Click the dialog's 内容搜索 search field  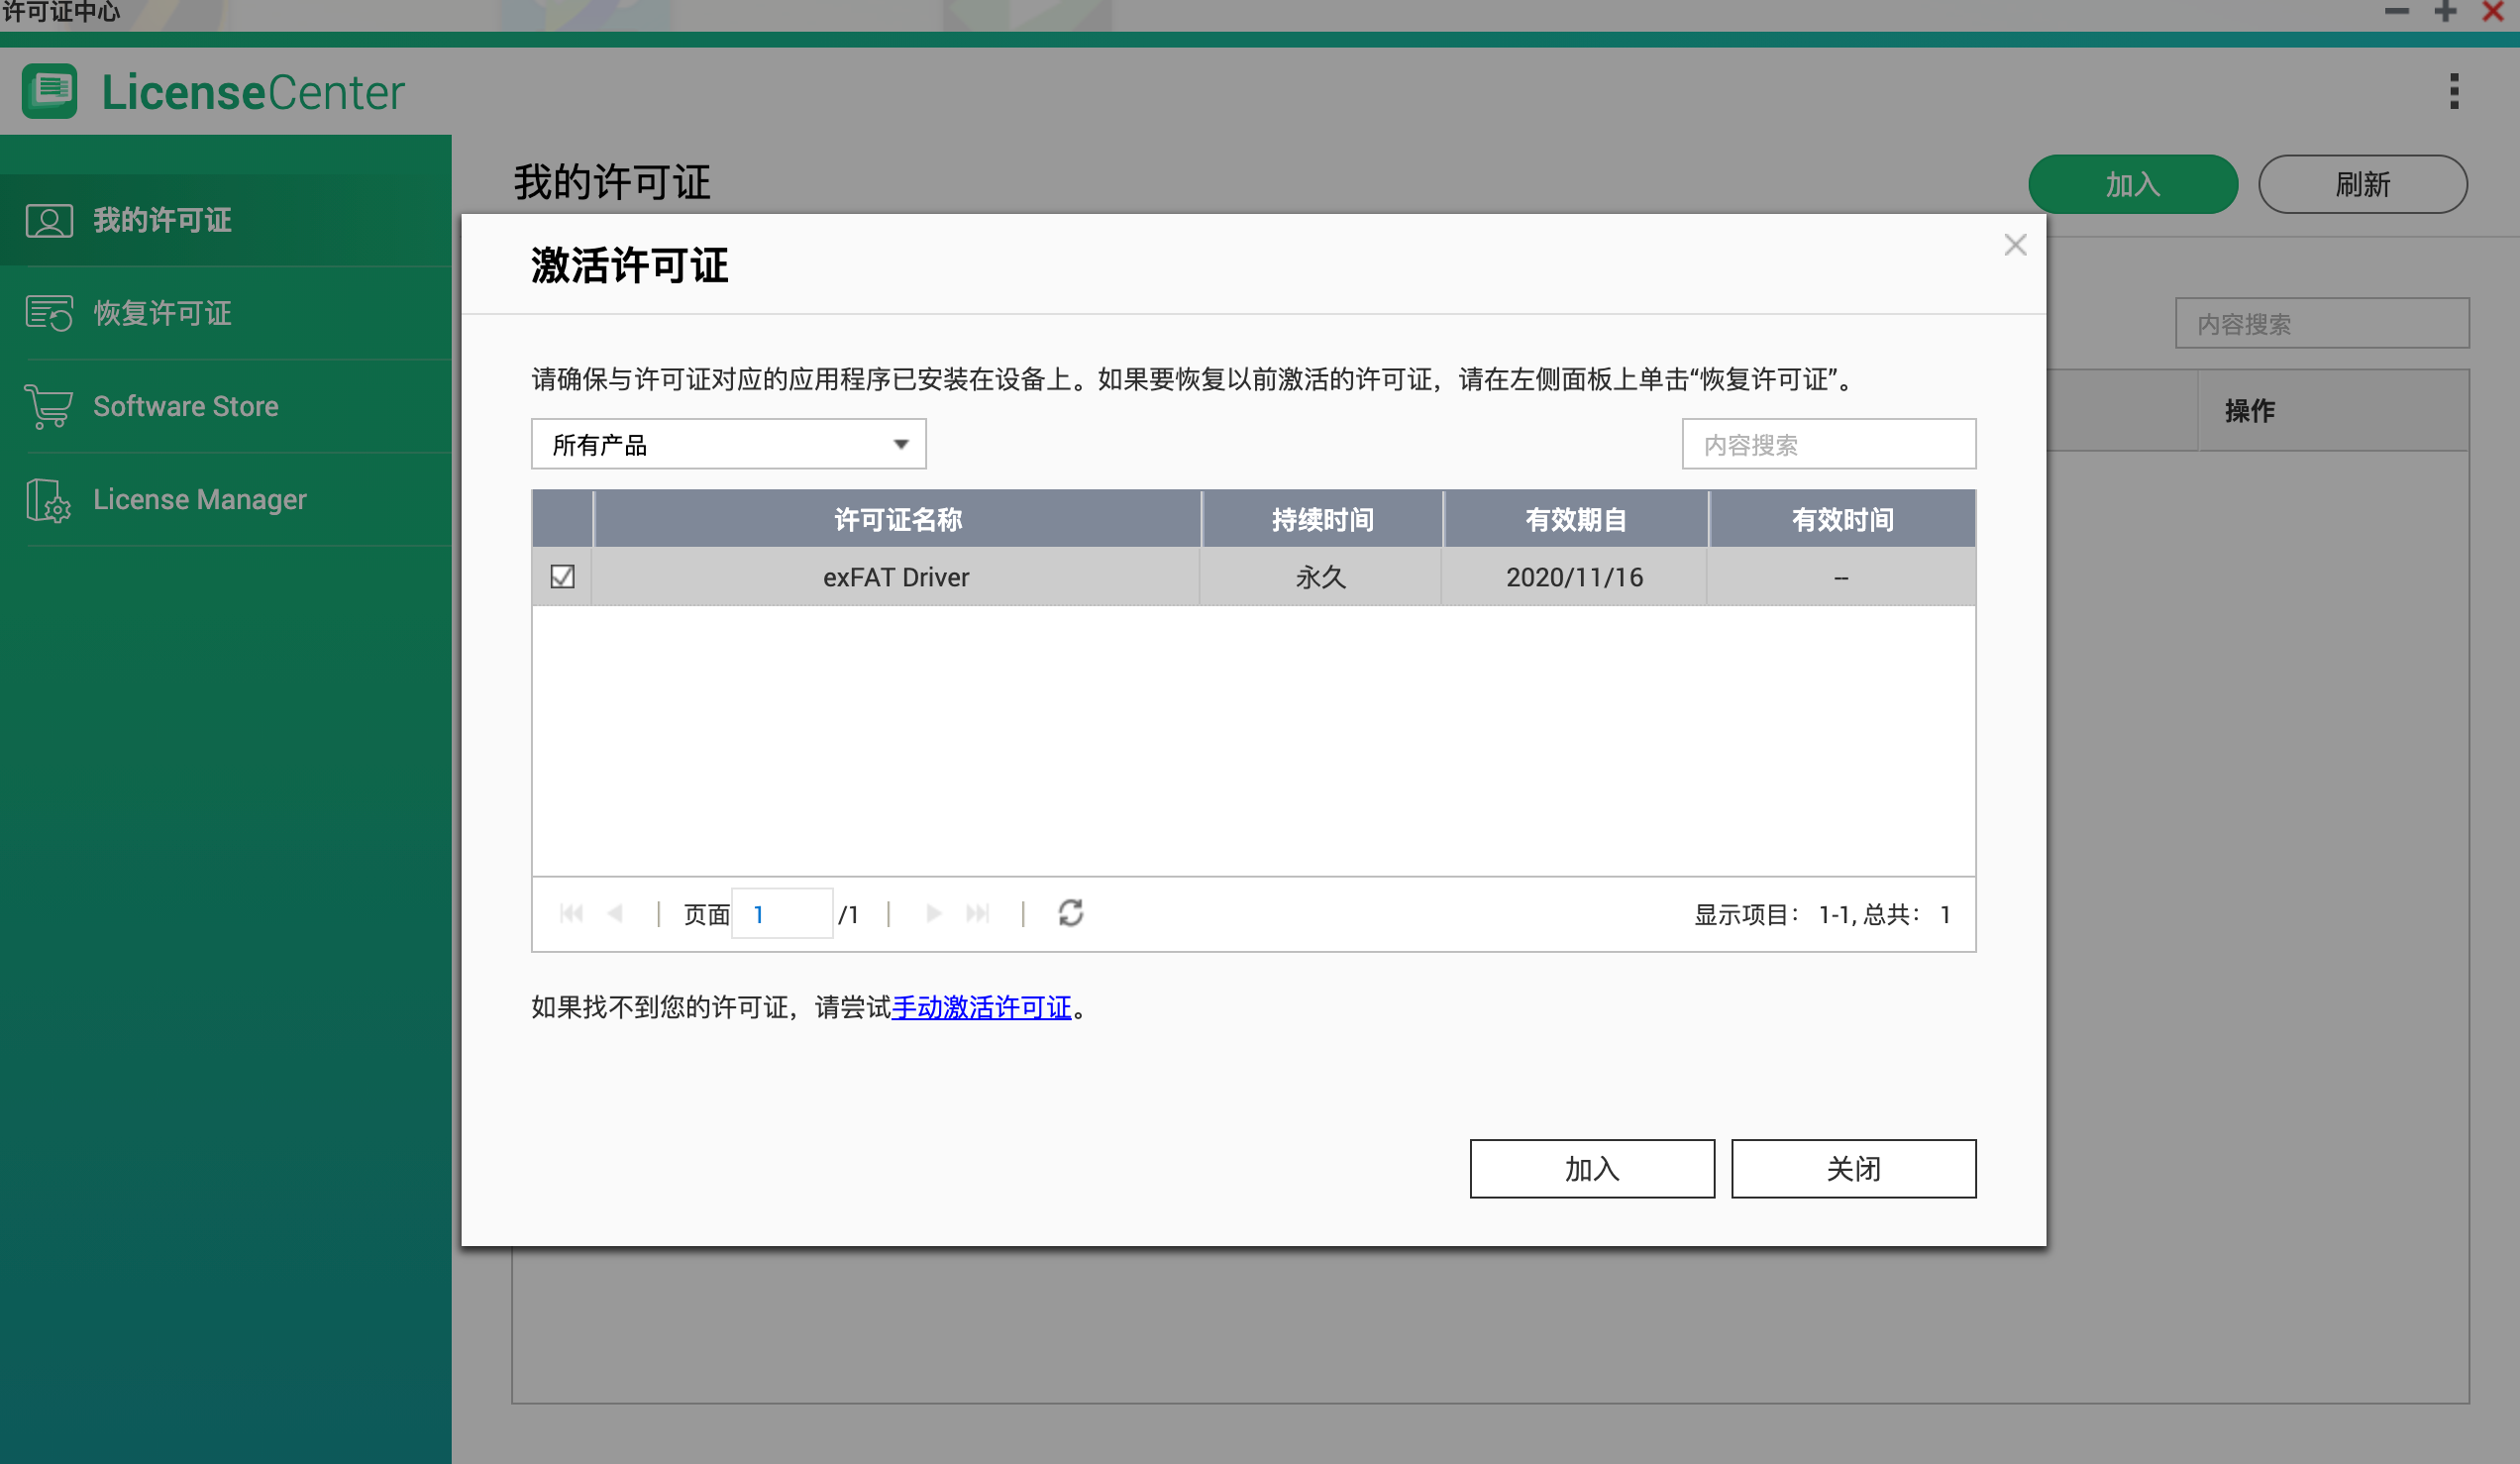pos(1830,443)
